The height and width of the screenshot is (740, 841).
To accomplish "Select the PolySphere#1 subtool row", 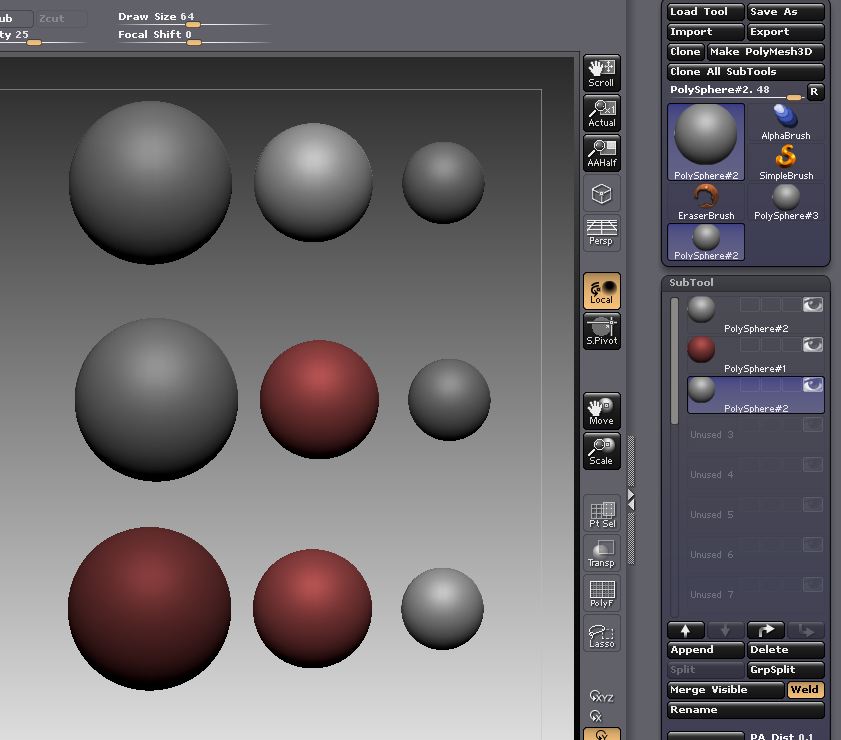I will (755, 355).
